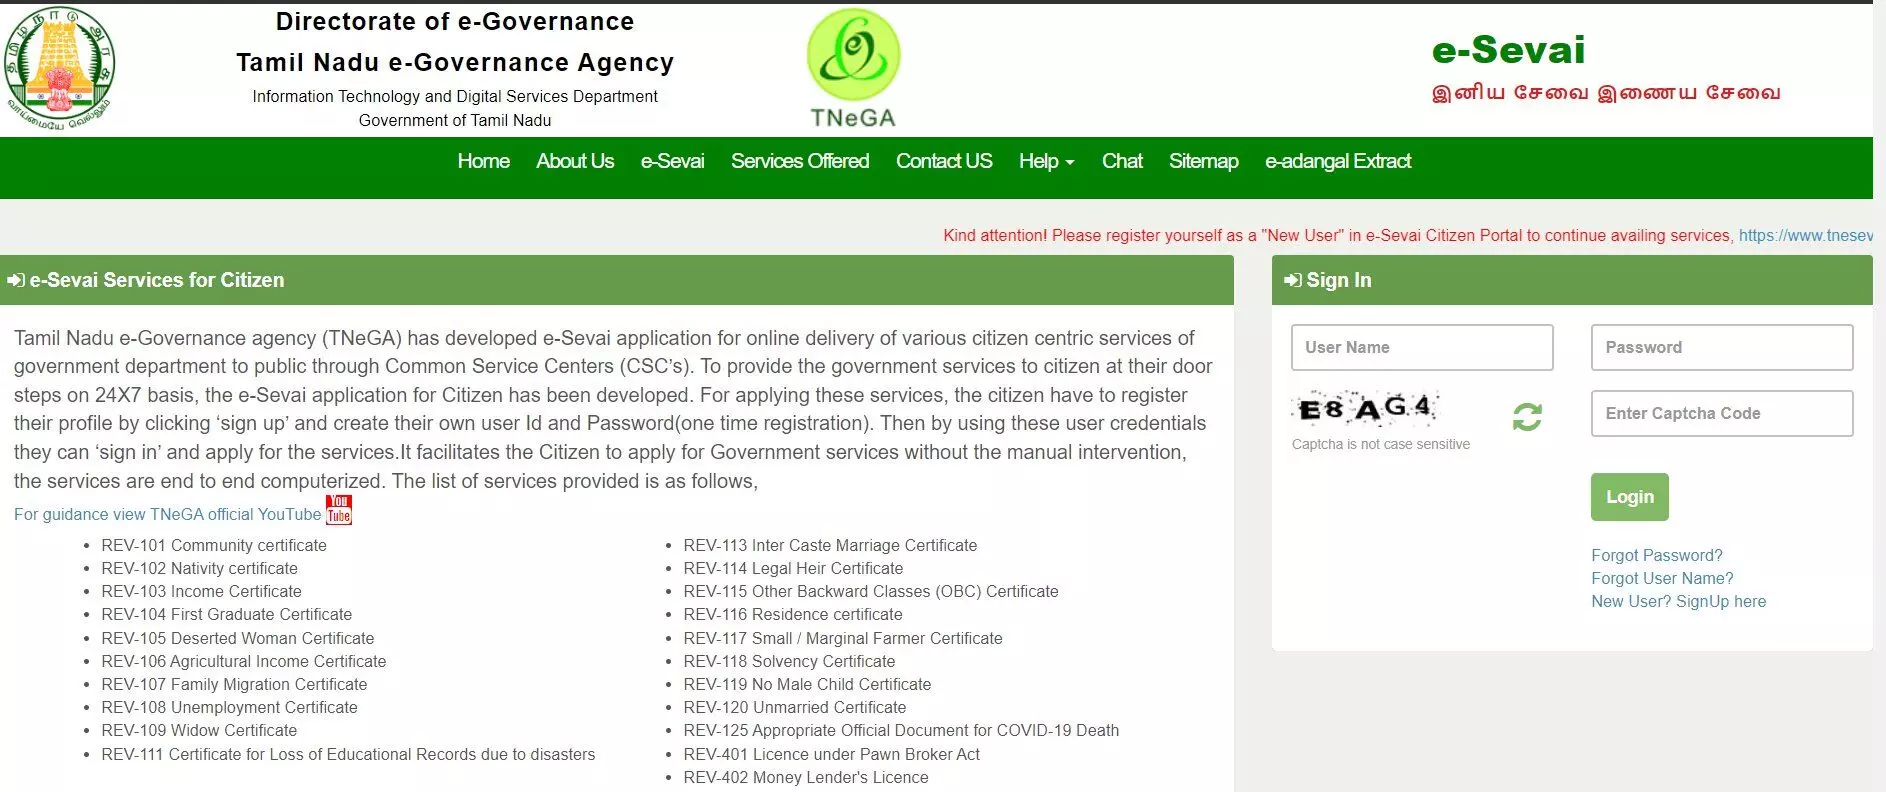Click into the Password field
Image resolution: width=1886 pixels, height=792 pixels.
click(x=1721, y=347)
